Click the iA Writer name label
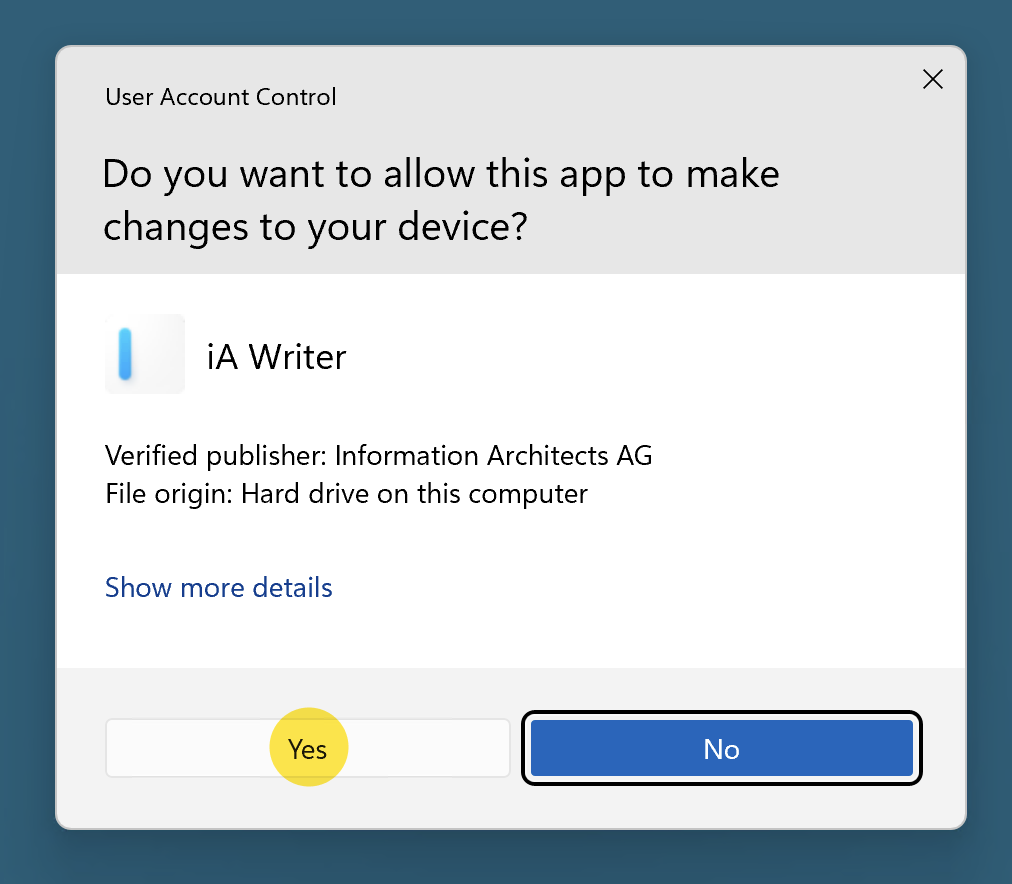The height and width of the screenshot is (884, 1012). [x=276, y=356]
